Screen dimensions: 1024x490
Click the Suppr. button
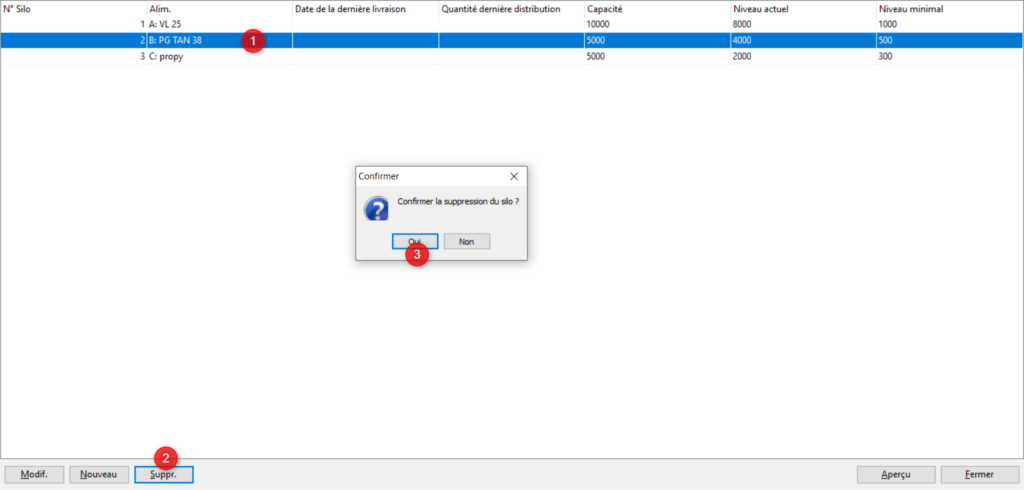pyautogui.click(x=163, y=474)
